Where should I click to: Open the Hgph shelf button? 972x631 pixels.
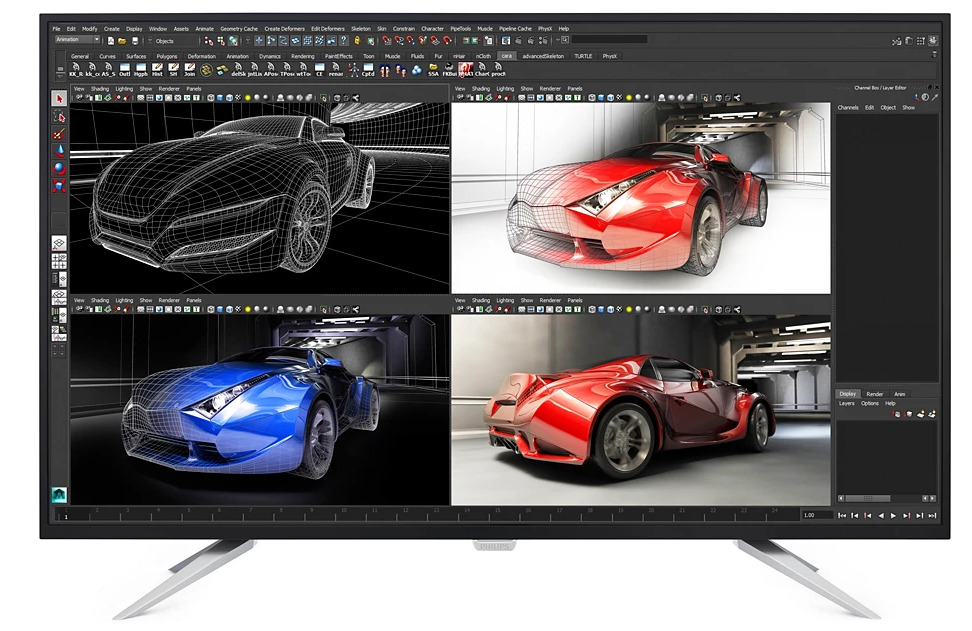[141, 69]
